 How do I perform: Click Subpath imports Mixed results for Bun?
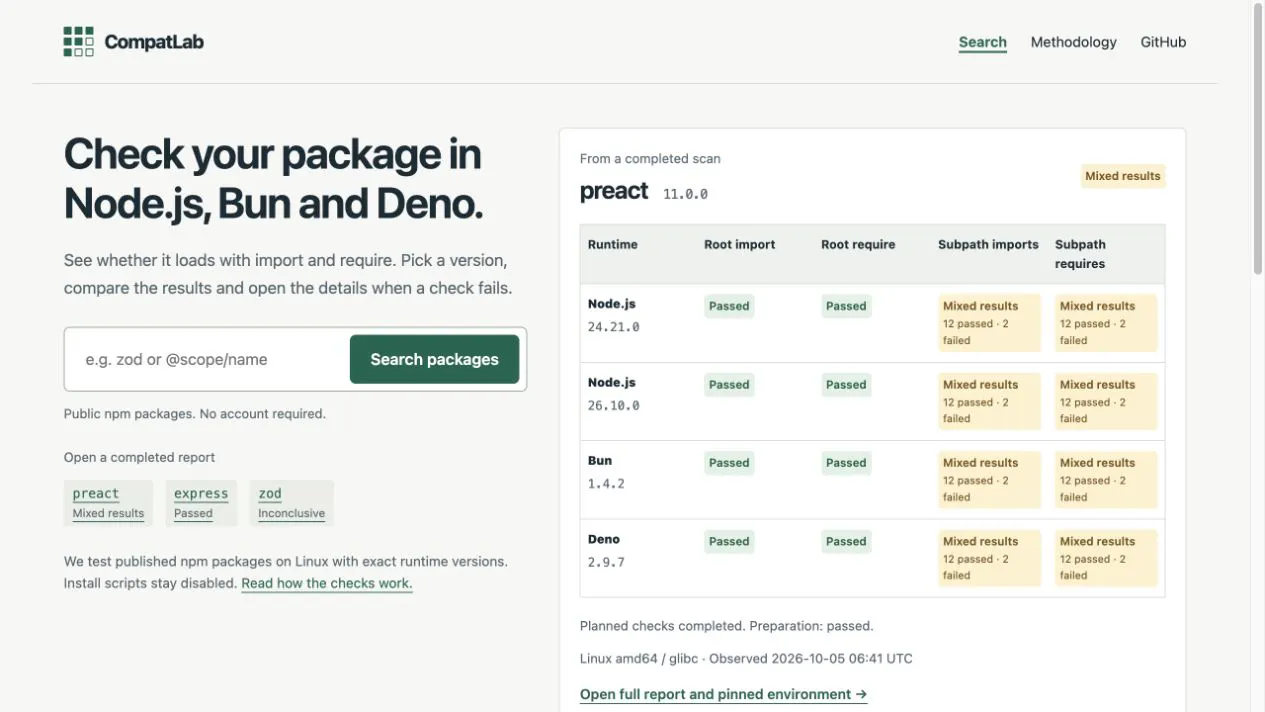pyautogui.click(x=989, y=480)
